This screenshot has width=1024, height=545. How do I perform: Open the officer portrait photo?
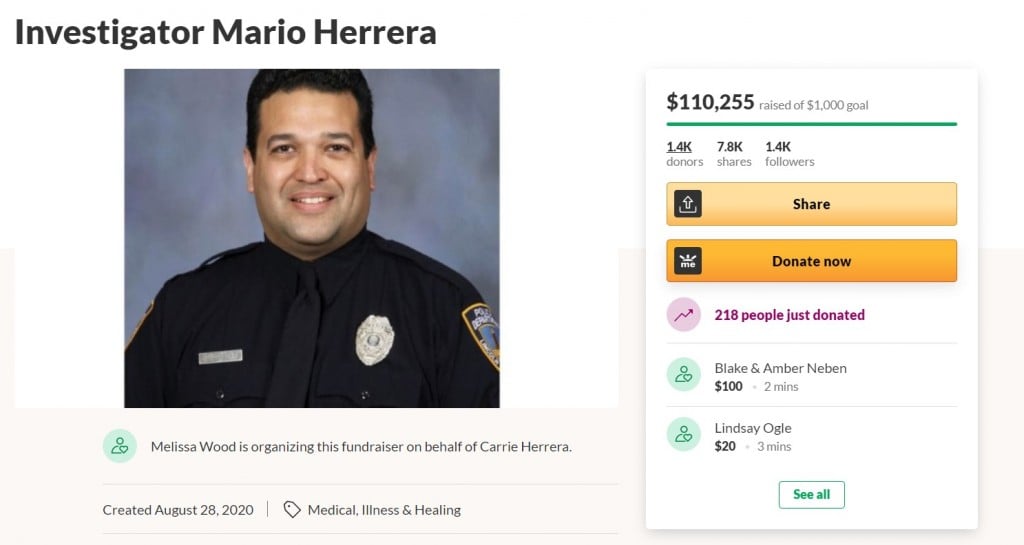pyautogui.click(x=312, y=238)
